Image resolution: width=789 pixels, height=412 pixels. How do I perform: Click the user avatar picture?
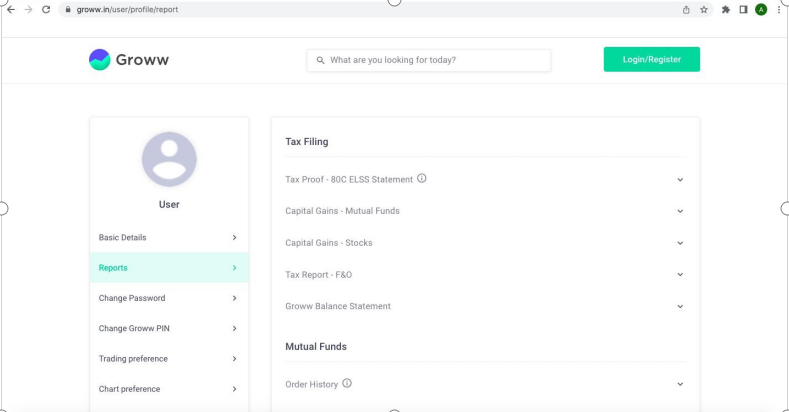pos(169,159)
